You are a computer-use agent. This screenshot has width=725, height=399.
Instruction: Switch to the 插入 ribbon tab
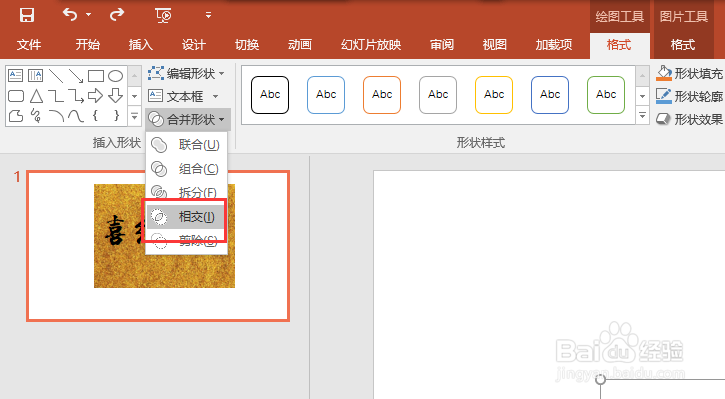pos(141,44)
